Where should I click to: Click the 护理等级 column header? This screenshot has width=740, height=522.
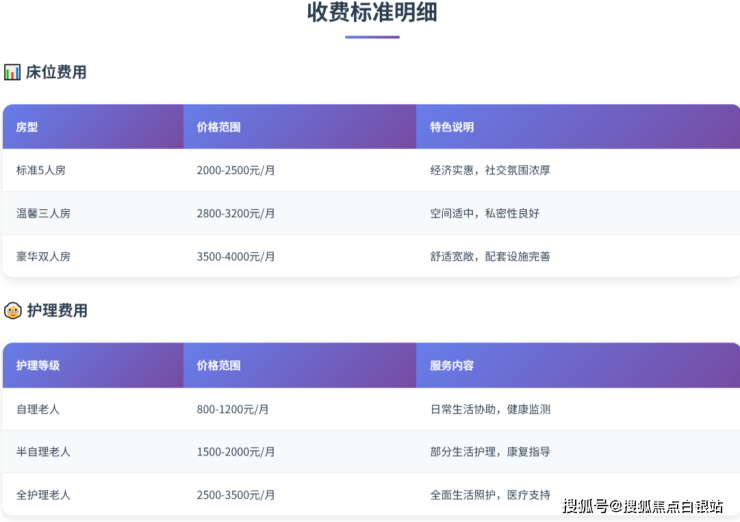[x=38, y=366]
